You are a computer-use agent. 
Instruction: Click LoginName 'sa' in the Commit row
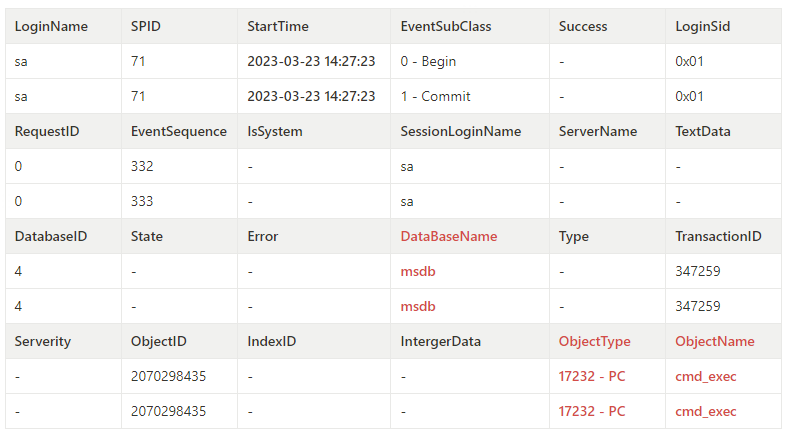(x=21, y=97)
